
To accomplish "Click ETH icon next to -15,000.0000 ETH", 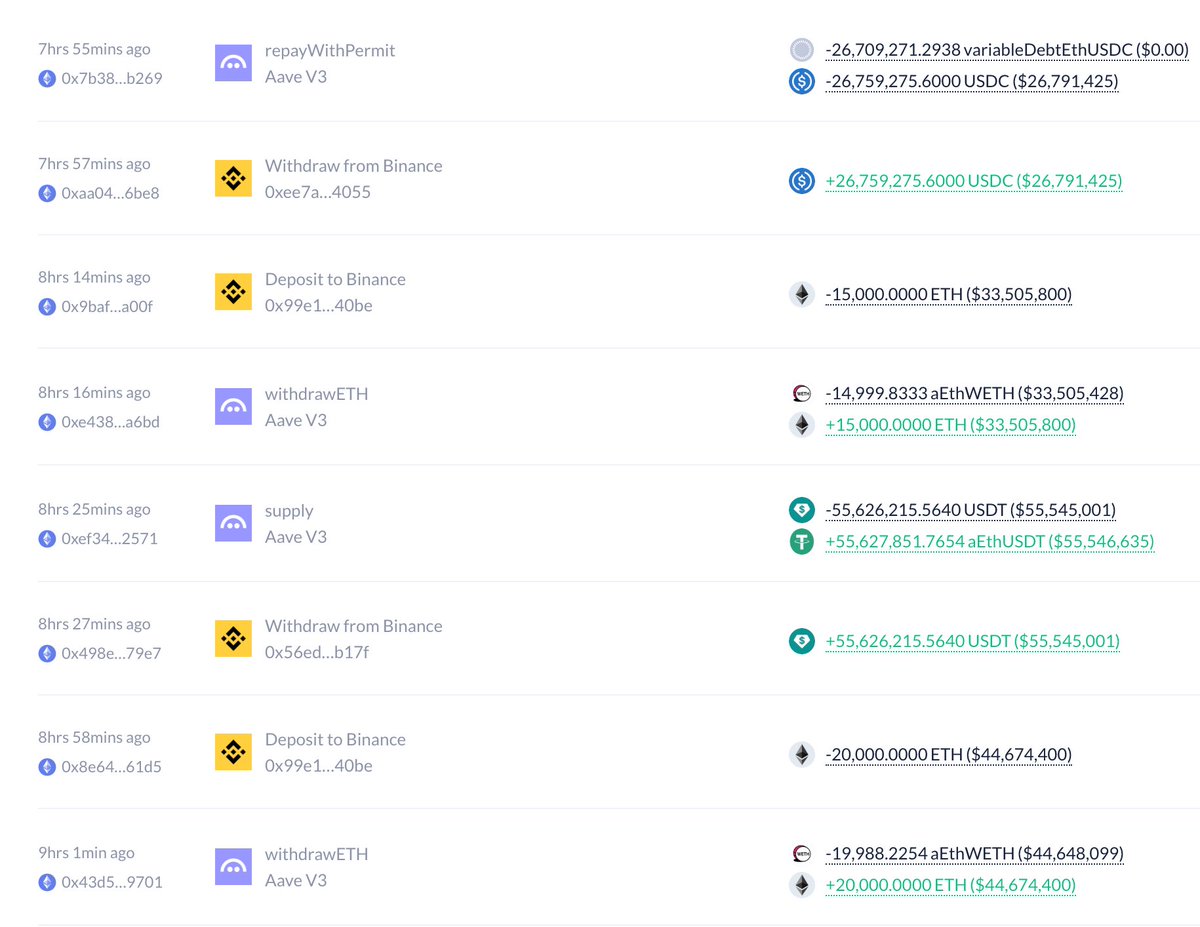I will [801, 294].
